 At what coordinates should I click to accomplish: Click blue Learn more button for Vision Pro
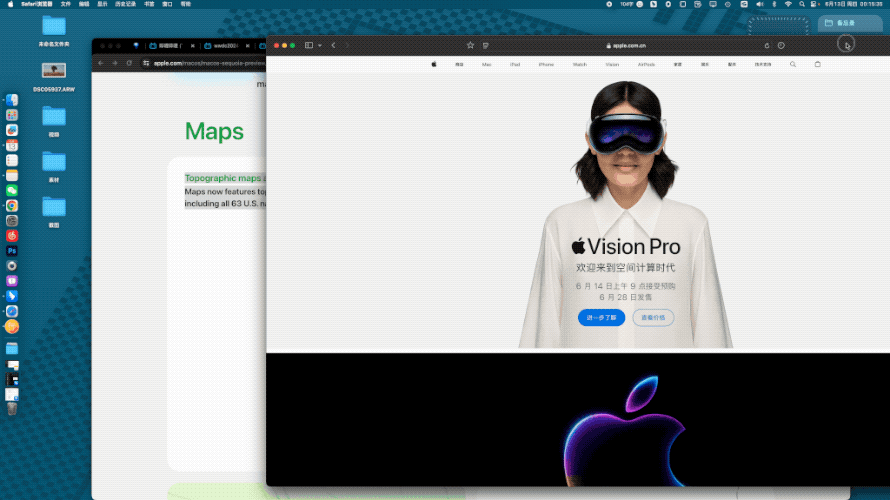pyautogui.click(x=601, y=317)
